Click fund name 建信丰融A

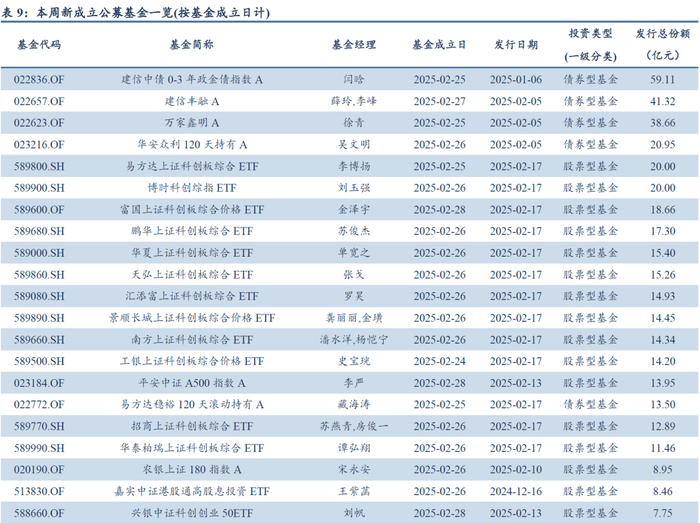click(x=192, y=101)
